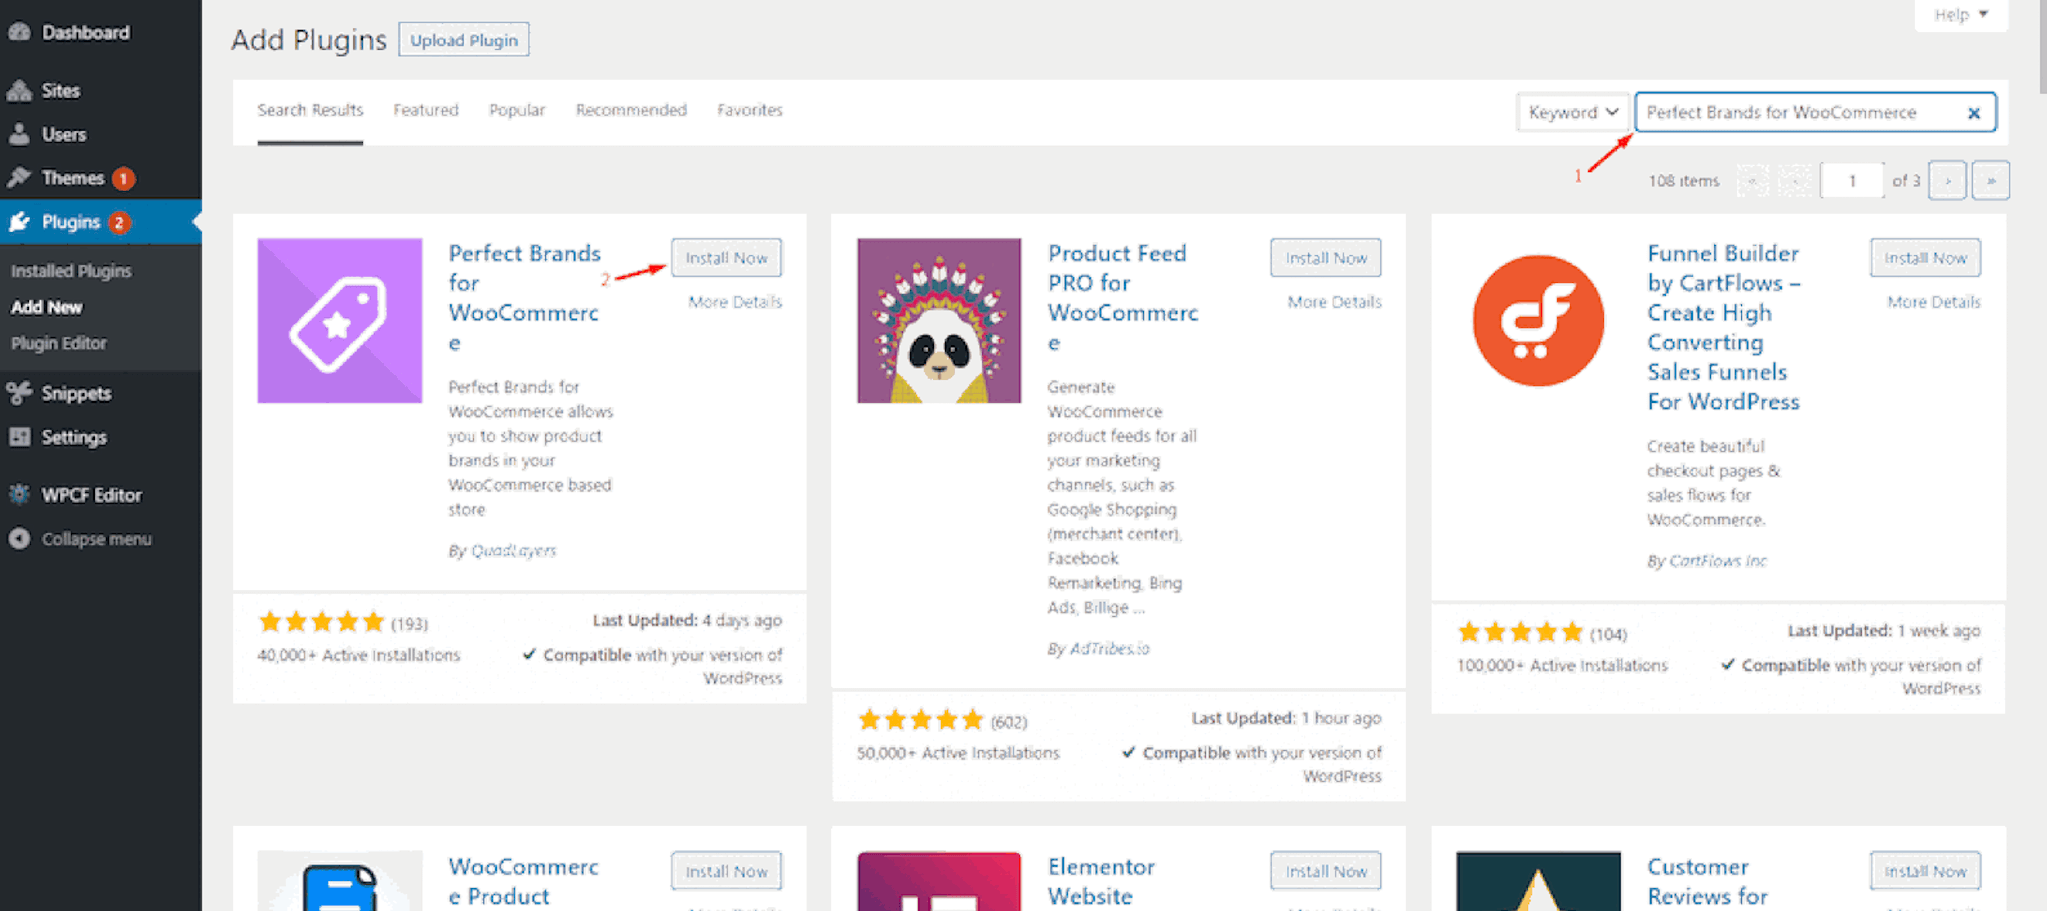Switch to Search Results tab
This screenshot has width=2047, height=911.
click(x=310, y=110)
